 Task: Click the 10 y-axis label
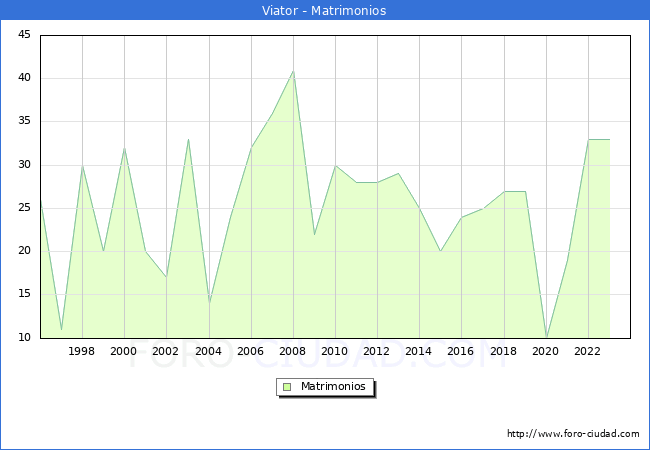(23, 338)
